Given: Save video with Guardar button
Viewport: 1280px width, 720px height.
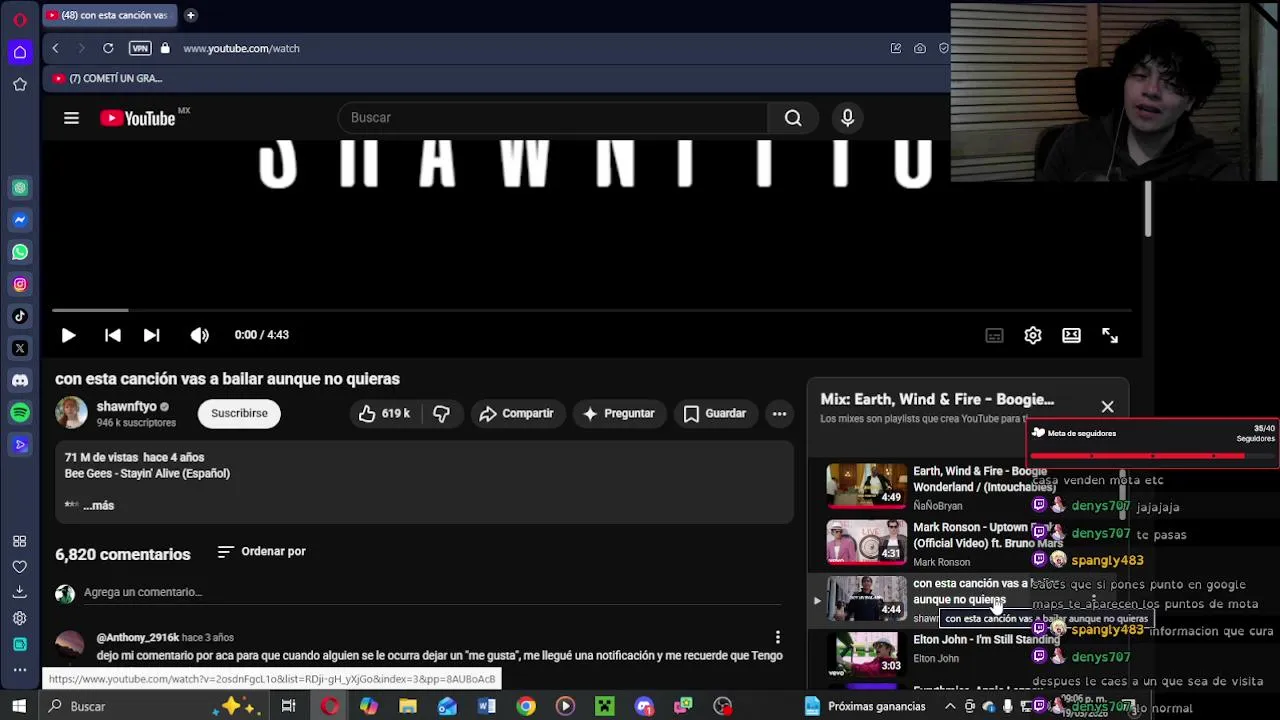Looking at the screenshot, I should coord(714,414).
